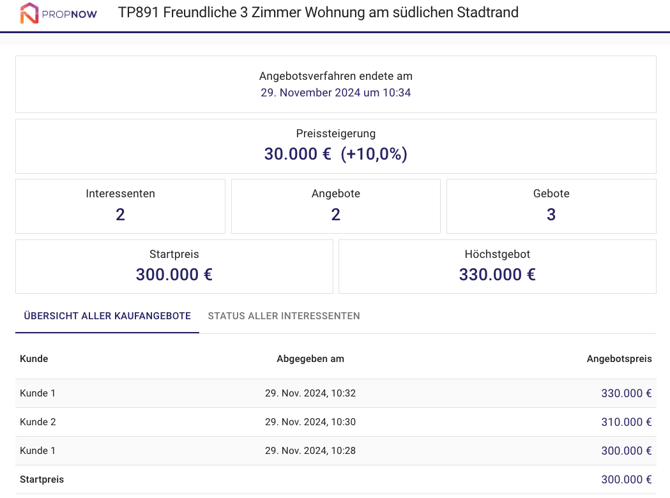Click the TP891 listing title
Viewport: 670px width, 498px height.
pos(318,14)
